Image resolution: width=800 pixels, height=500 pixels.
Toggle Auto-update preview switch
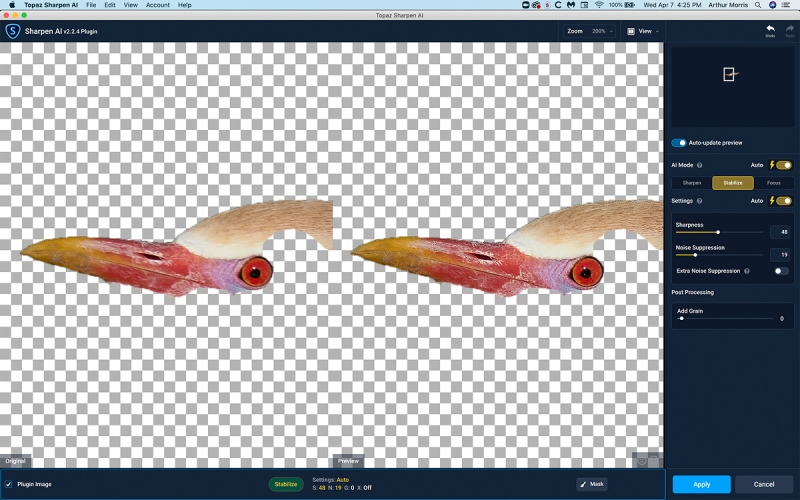[679, 143]
